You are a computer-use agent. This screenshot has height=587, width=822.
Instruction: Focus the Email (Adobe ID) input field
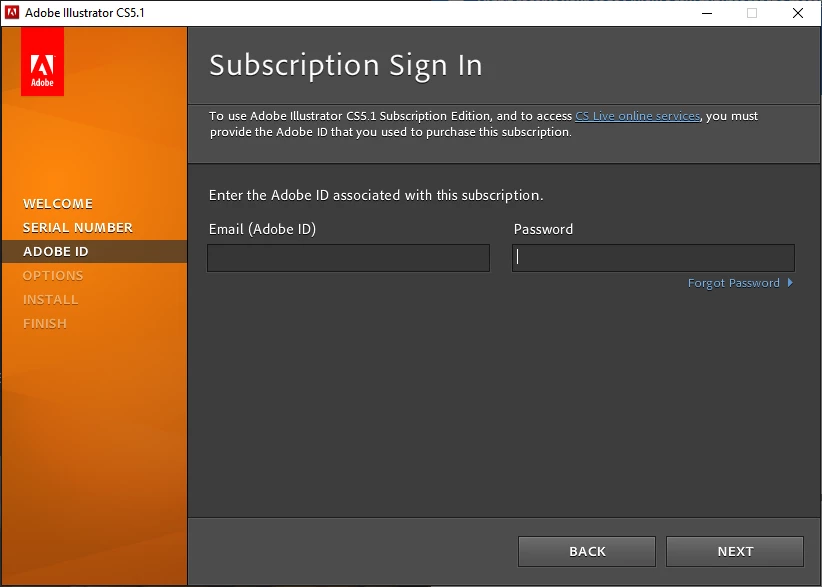coord(349,258)
